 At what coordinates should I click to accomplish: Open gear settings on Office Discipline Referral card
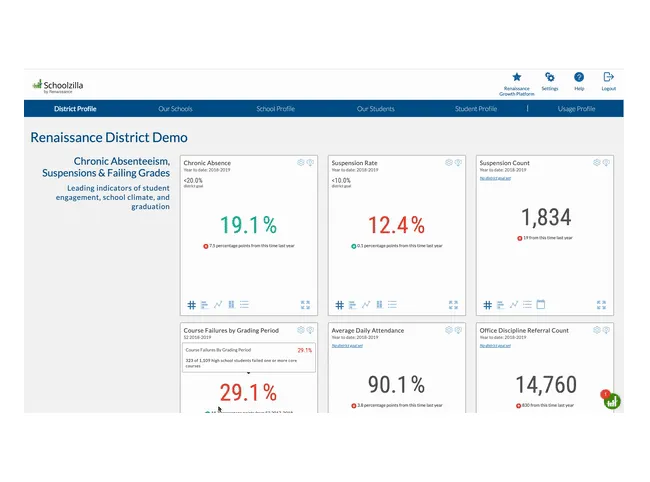pos(597,330)
